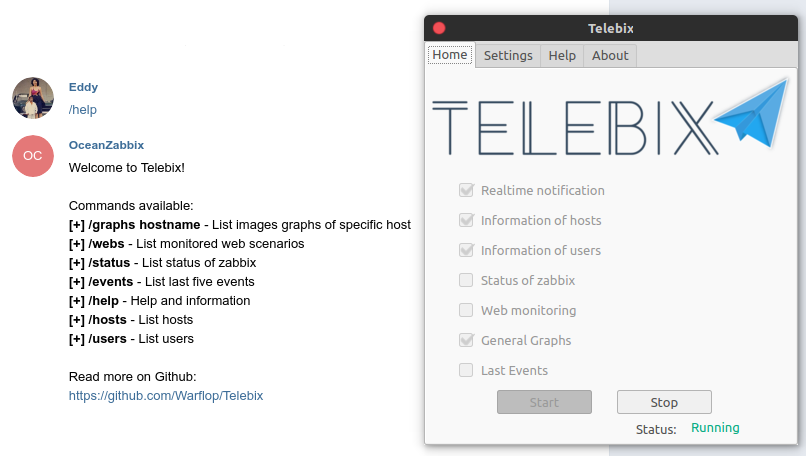806x456 pixels.
Task: Click the OceanZabbix sender name
Action: coord(106,145)
